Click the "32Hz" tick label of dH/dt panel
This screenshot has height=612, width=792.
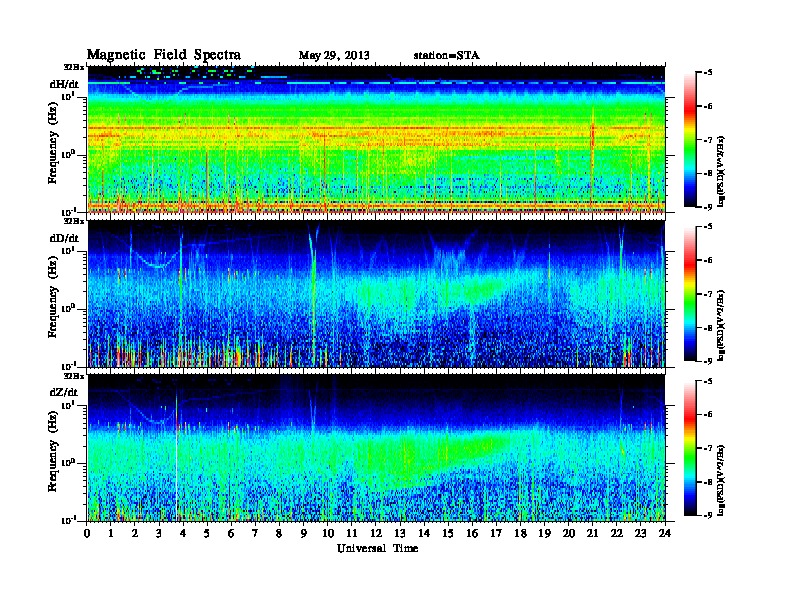[73, 67]
